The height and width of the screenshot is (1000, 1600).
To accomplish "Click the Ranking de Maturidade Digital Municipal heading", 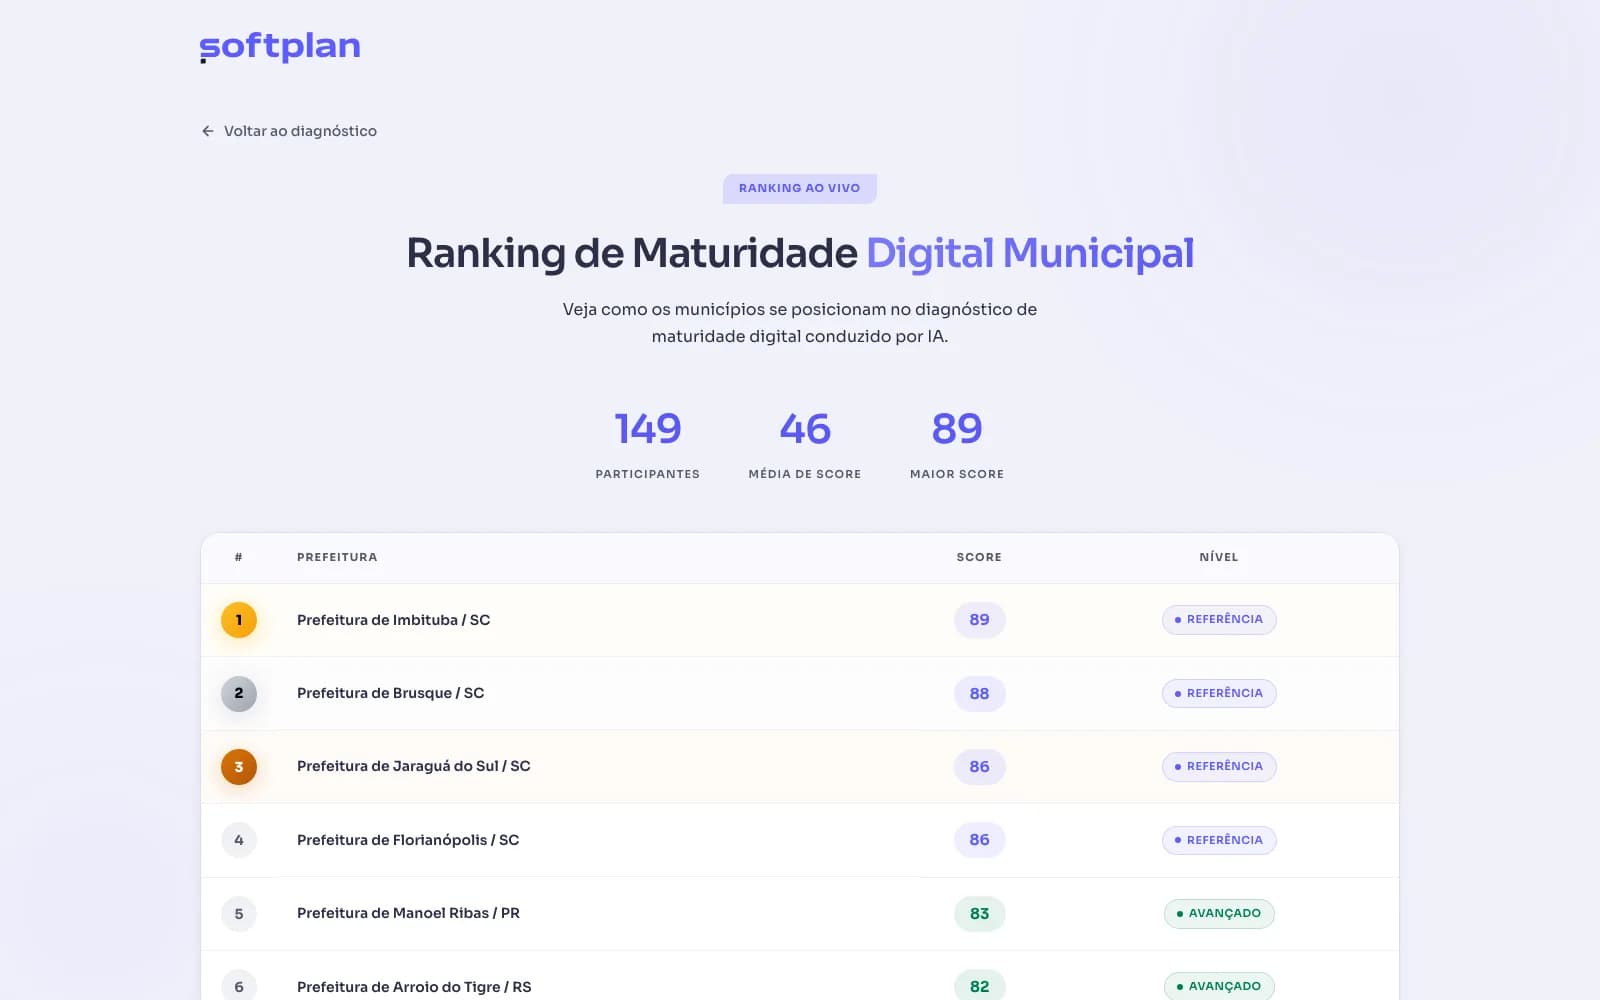I will (800, 253).
